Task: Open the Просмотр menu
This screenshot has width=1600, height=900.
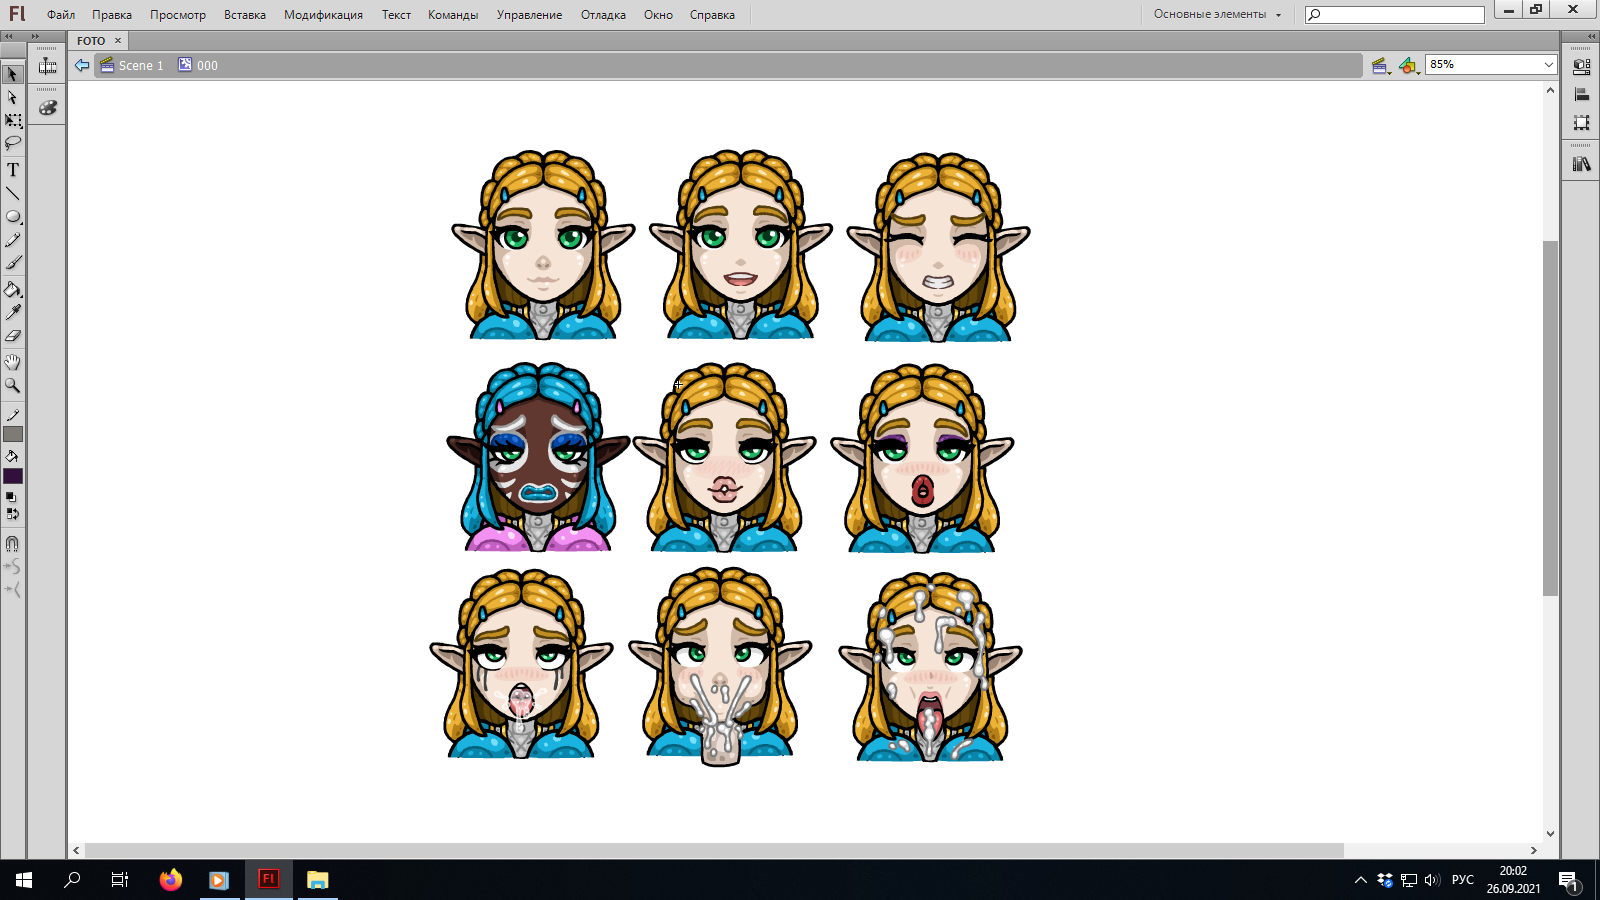Action: click(x=178, y=15)
